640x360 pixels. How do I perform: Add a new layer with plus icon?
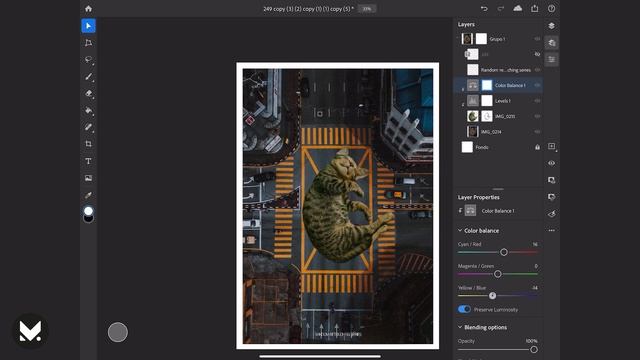[551, 146]
